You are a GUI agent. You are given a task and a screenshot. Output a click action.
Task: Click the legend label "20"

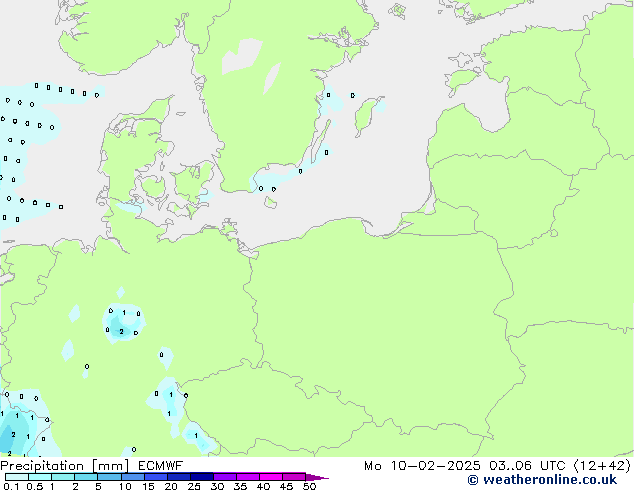pos(171,486)
